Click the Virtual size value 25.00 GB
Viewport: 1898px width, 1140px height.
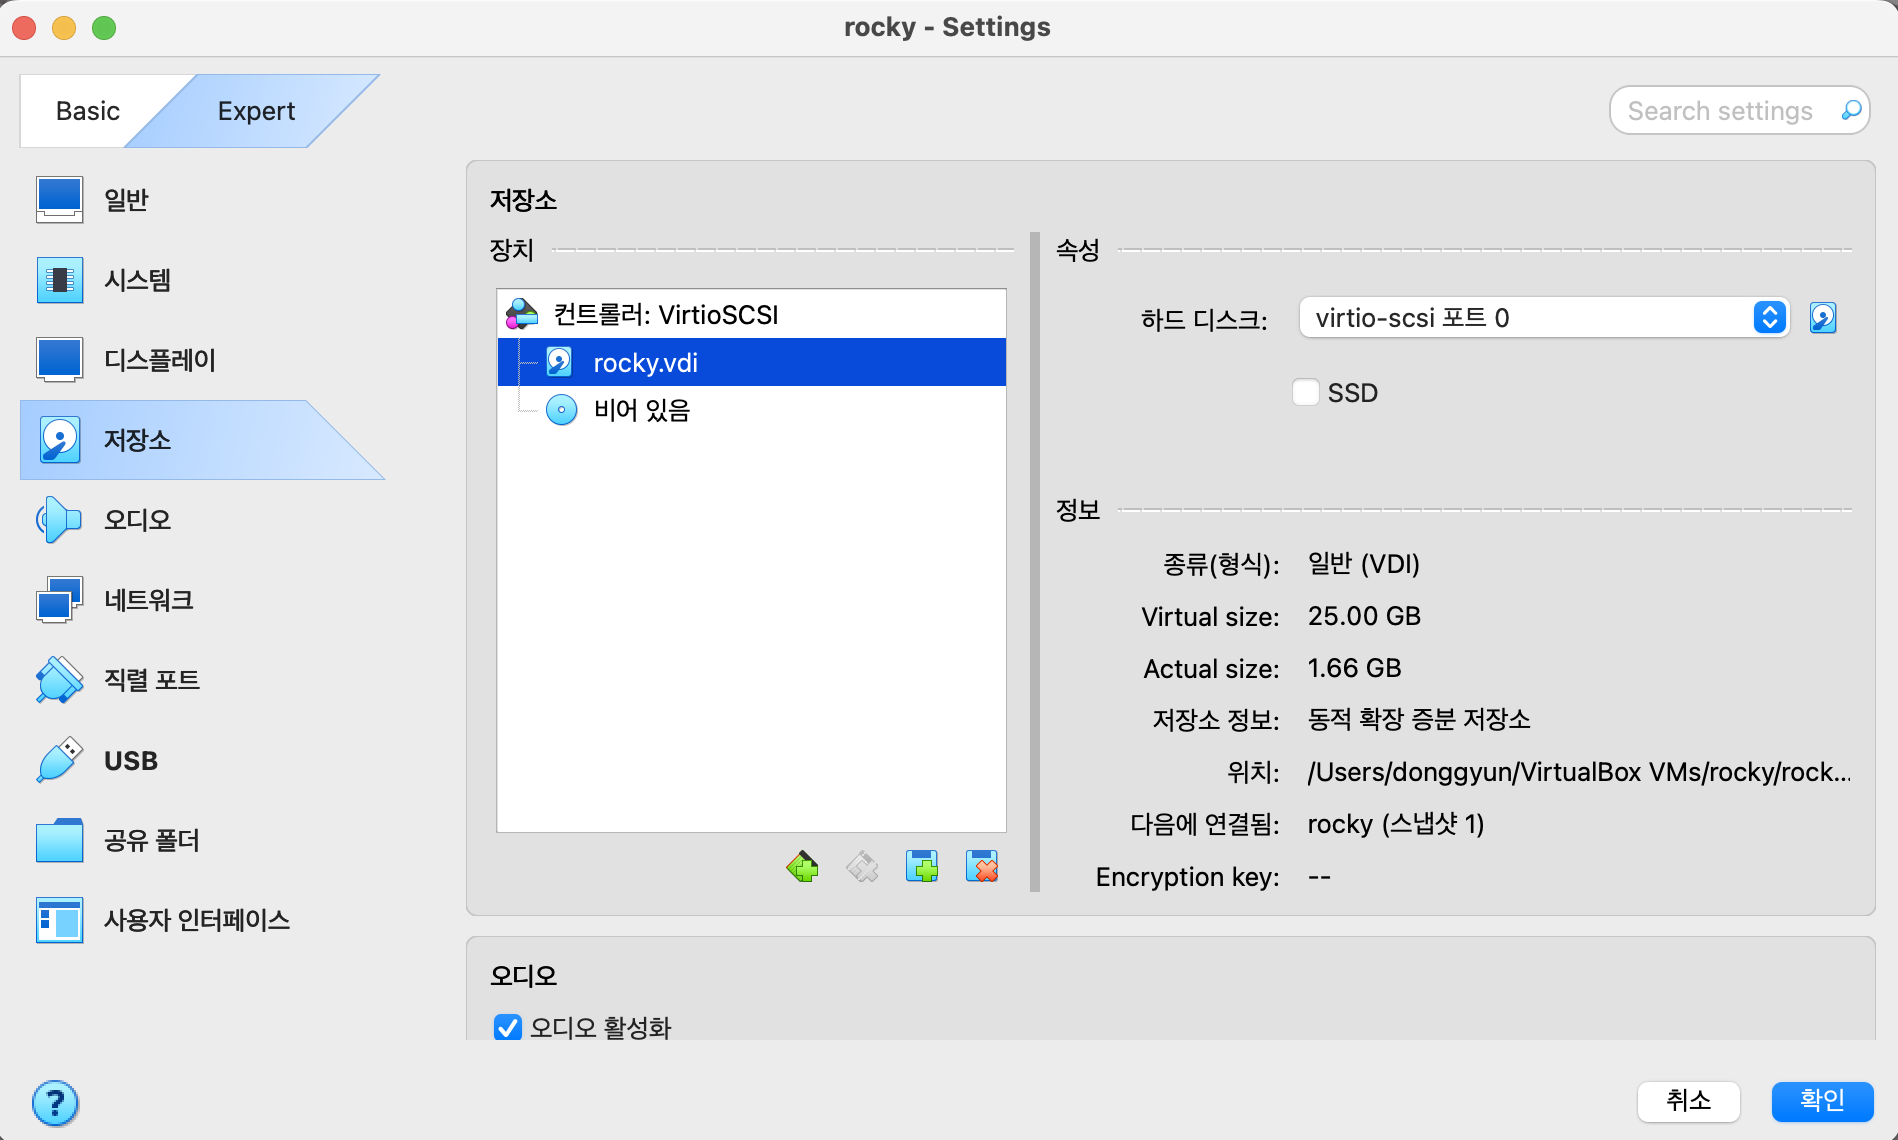tap(1364, 616)
